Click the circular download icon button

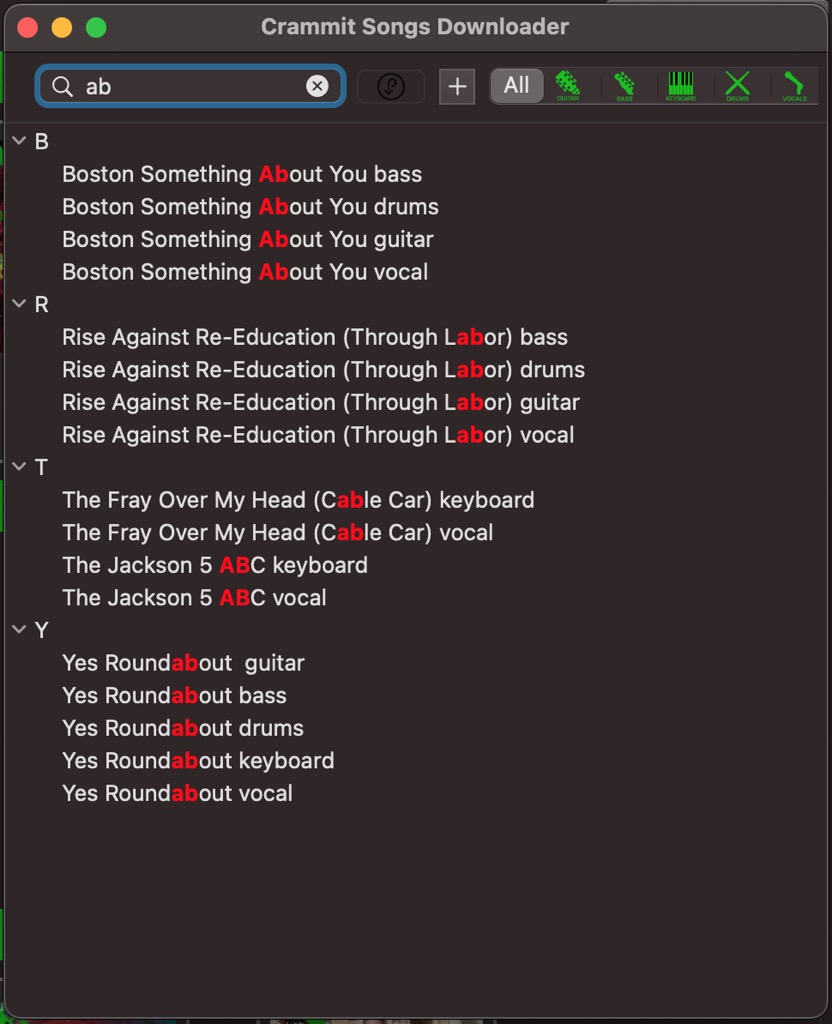tap(390, 87)
